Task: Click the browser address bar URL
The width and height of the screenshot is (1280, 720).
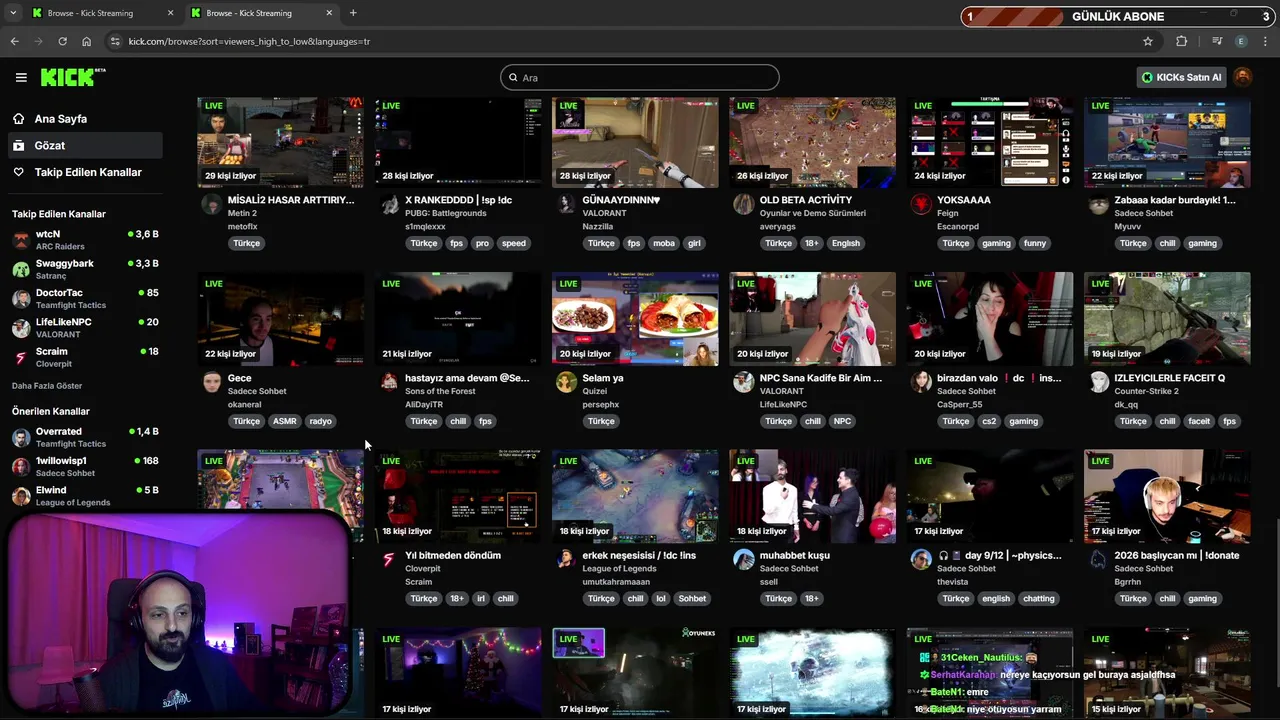Action: 249,41
